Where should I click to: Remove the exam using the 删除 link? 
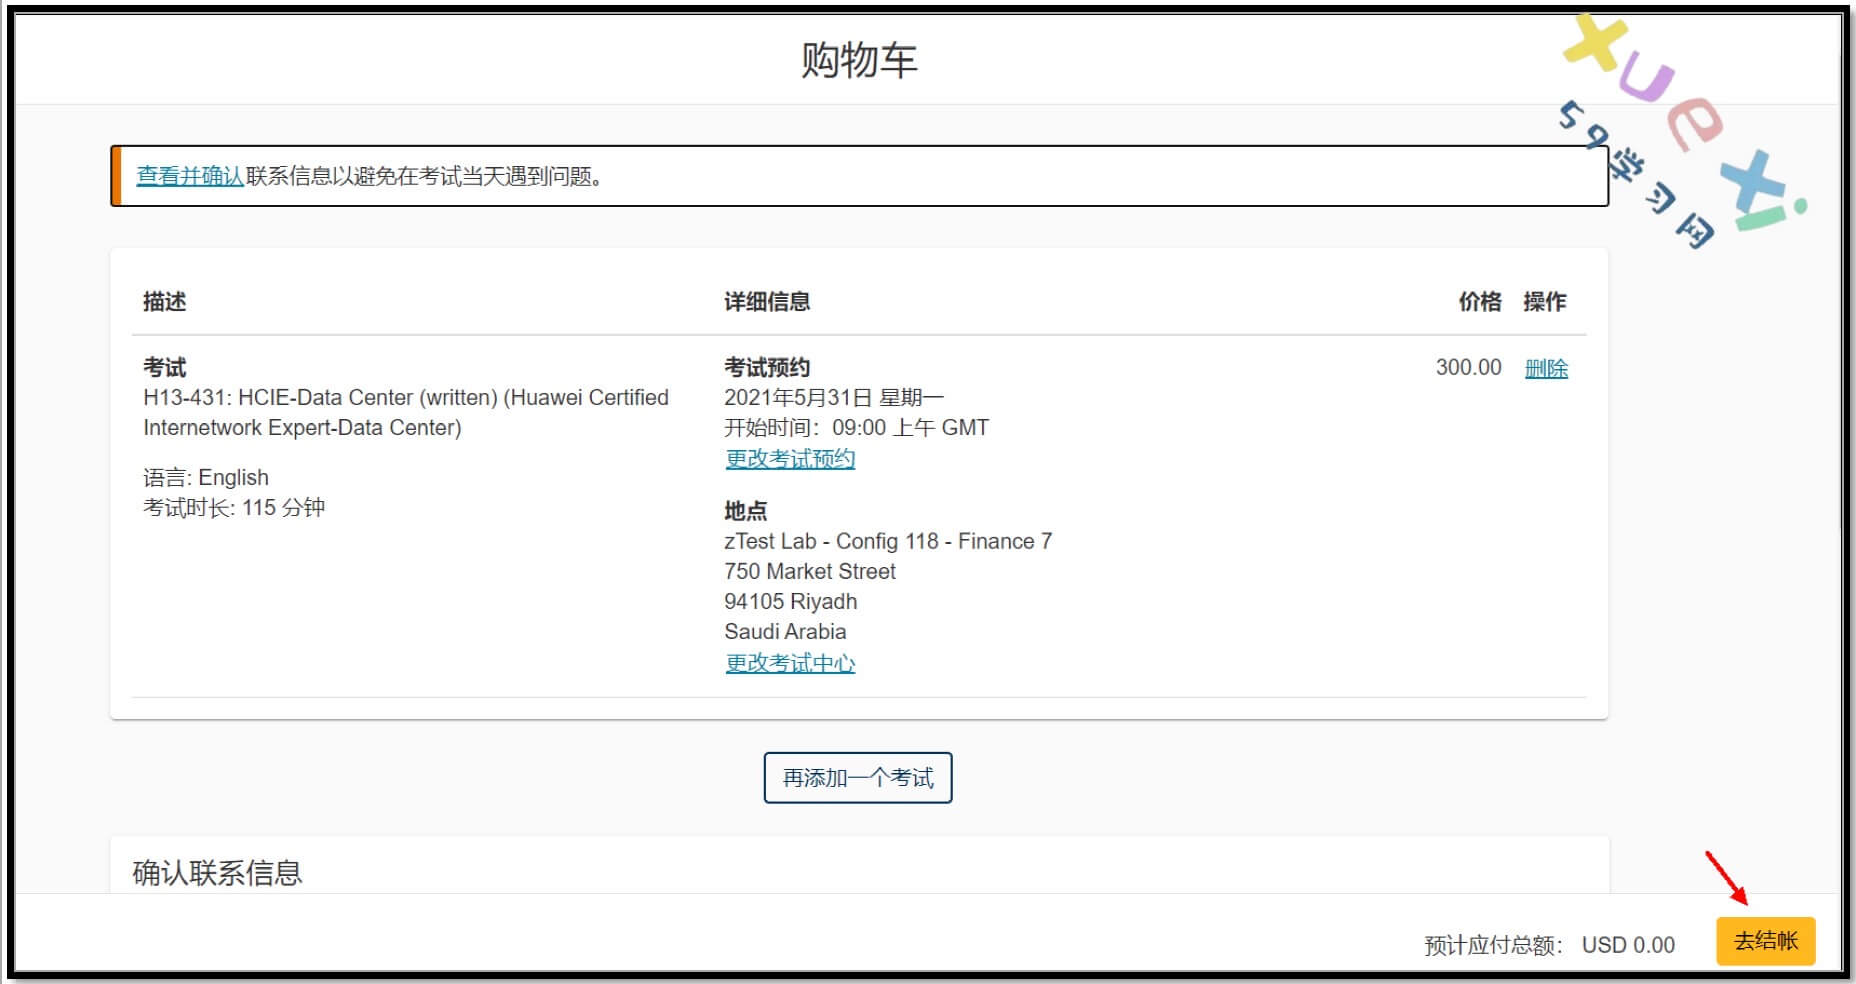click(x=1545, y=368)
